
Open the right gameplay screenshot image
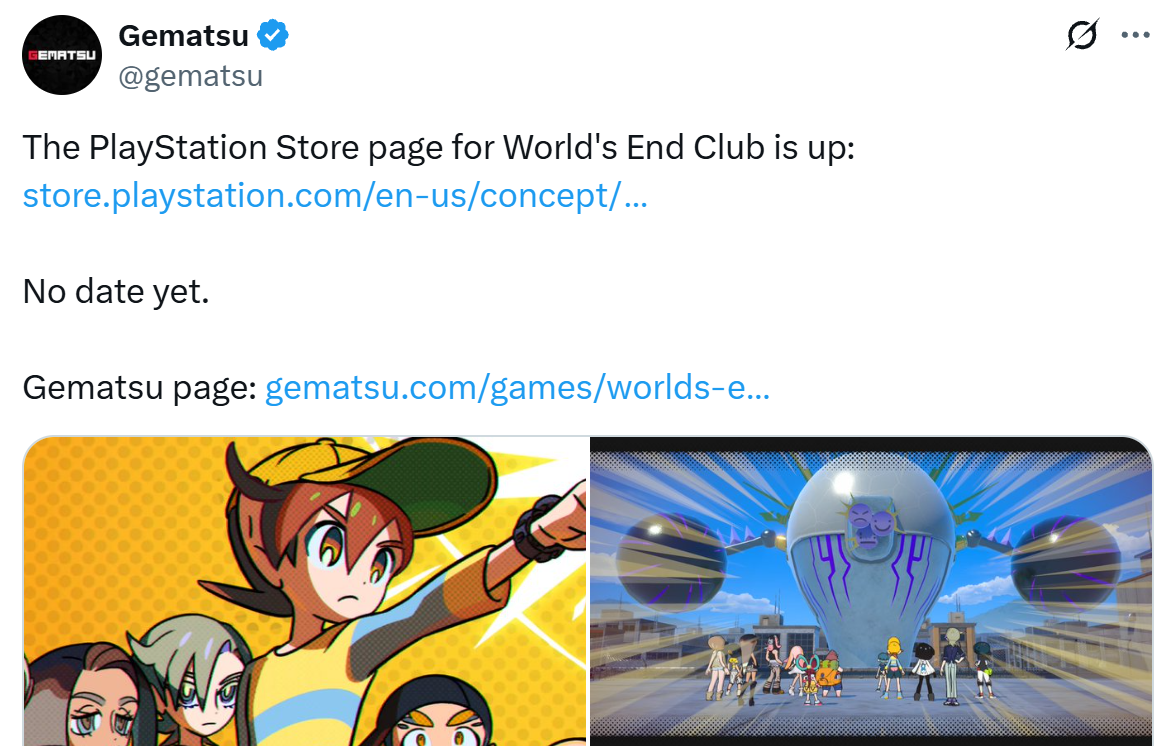coord(872,591)
